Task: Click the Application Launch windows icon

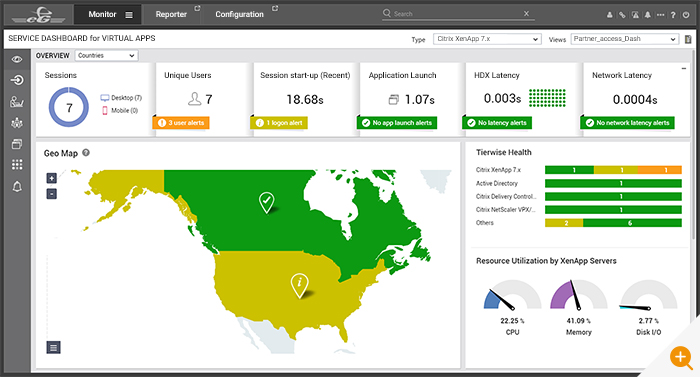Action: pyautogui.click(x=393, y=100)
